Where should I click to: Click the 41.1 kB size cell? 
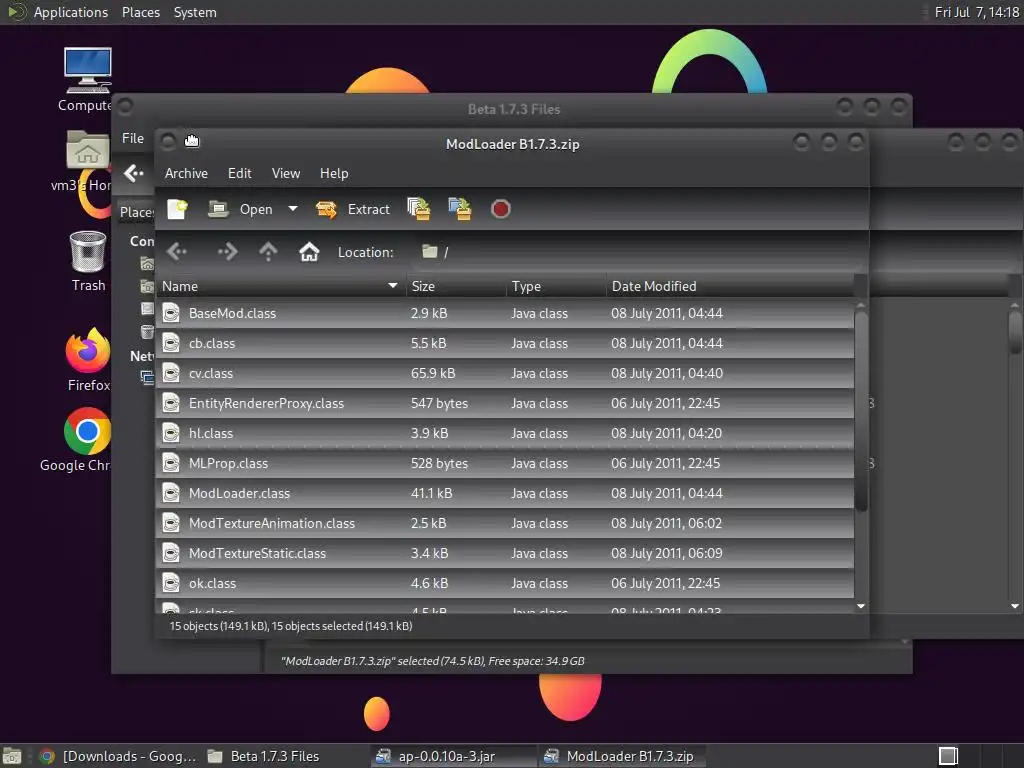click(x=431, y=494)
